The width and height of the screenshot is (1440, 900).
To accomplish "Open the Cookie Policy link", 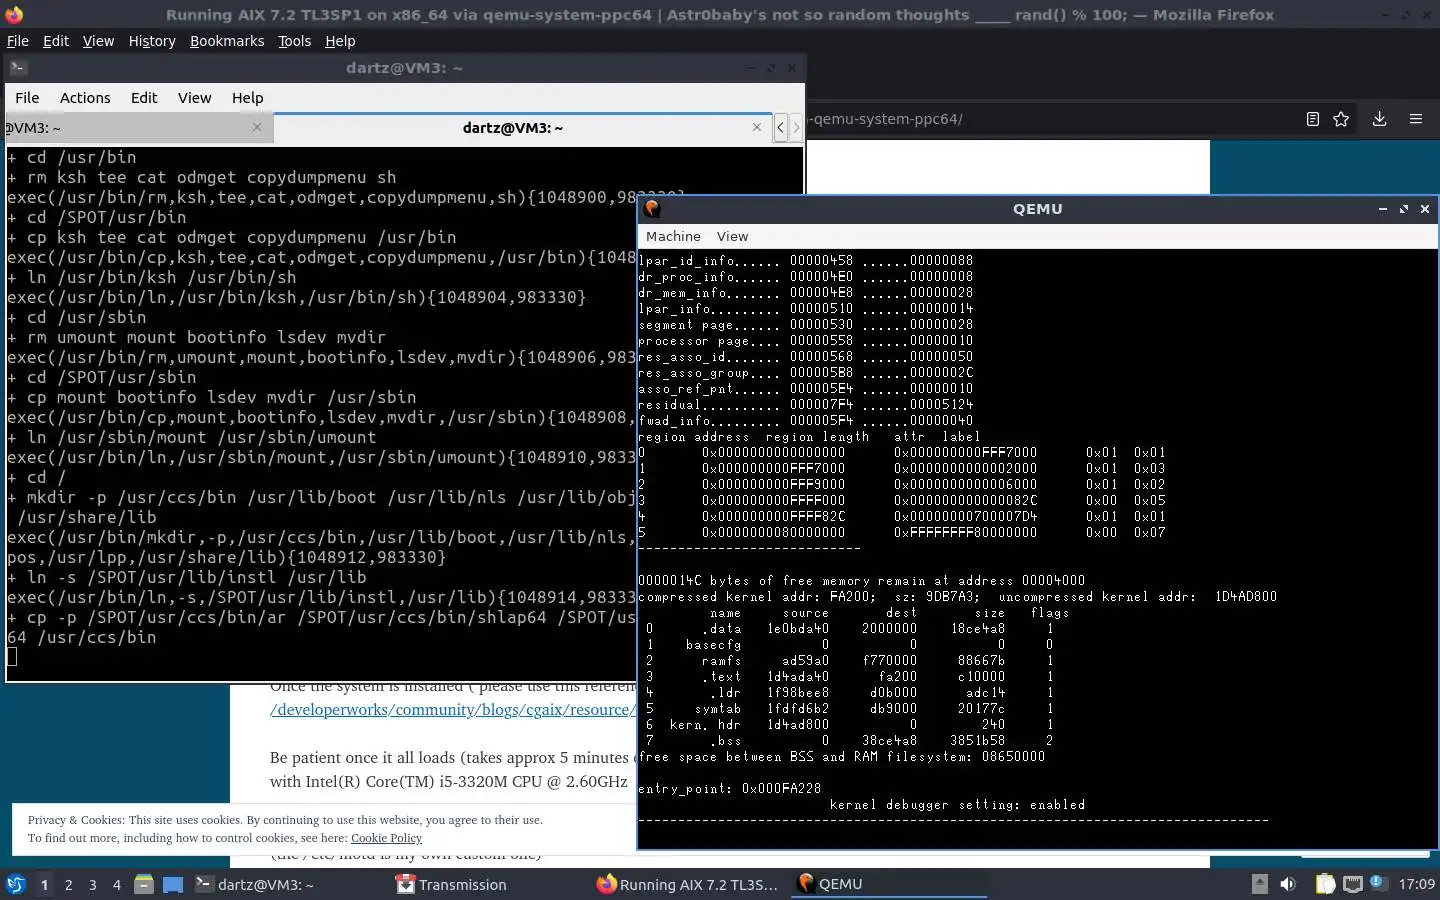I will pyautogui.click(x=386, y=838).
